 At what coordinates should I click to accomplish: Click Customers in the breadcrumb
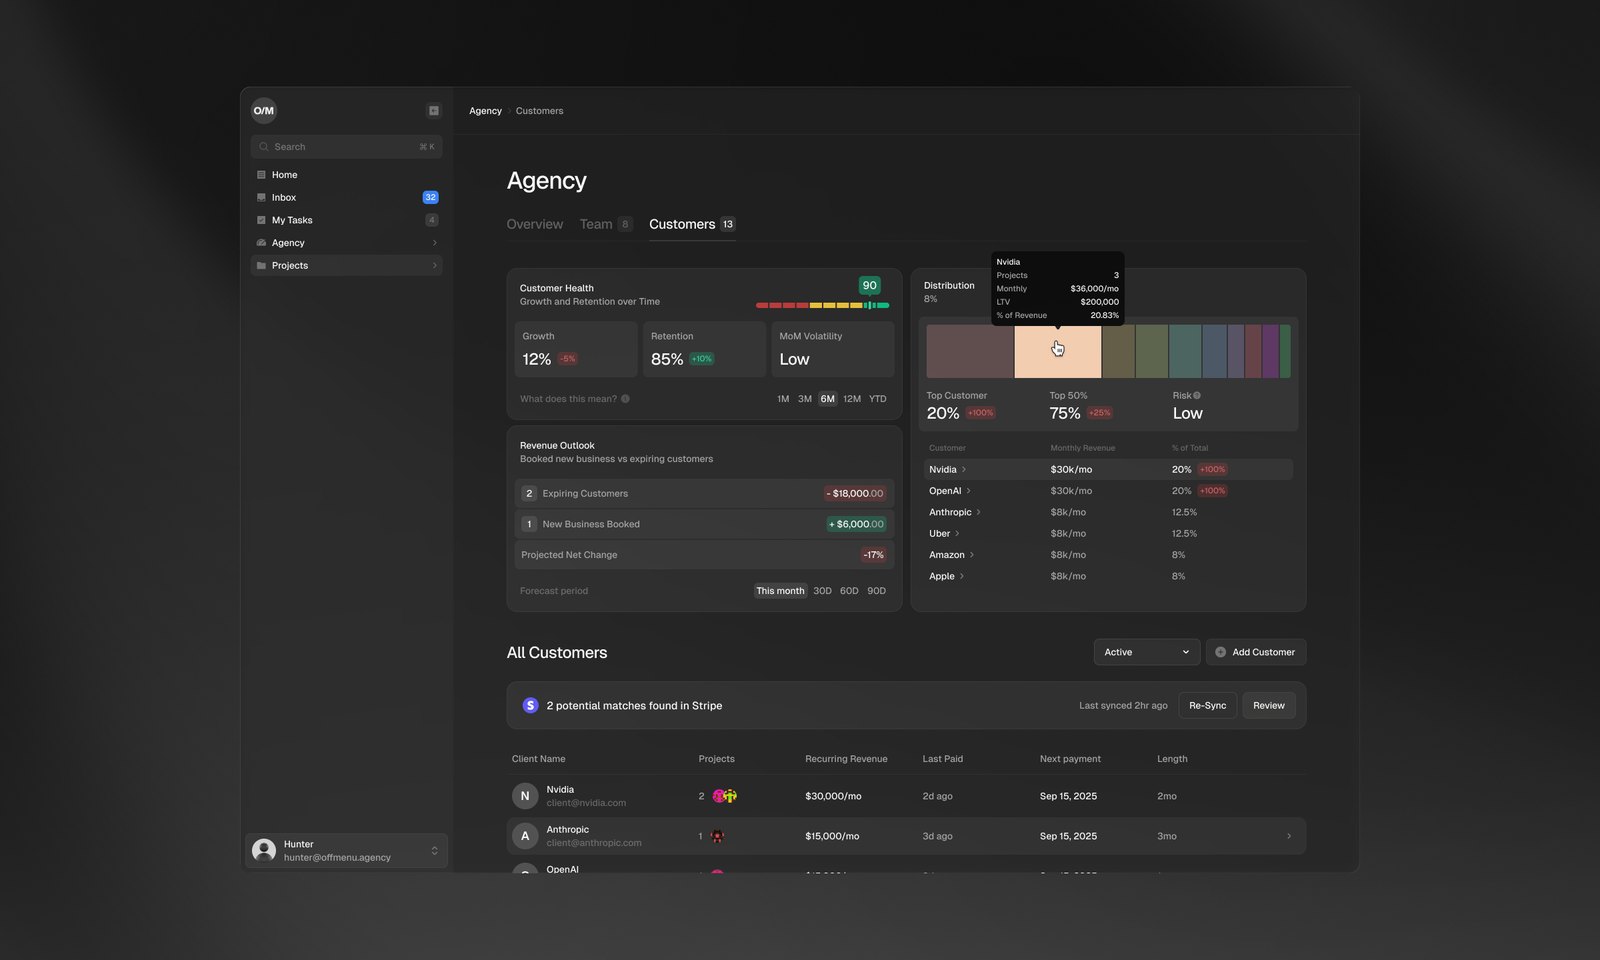coord(539,111)
